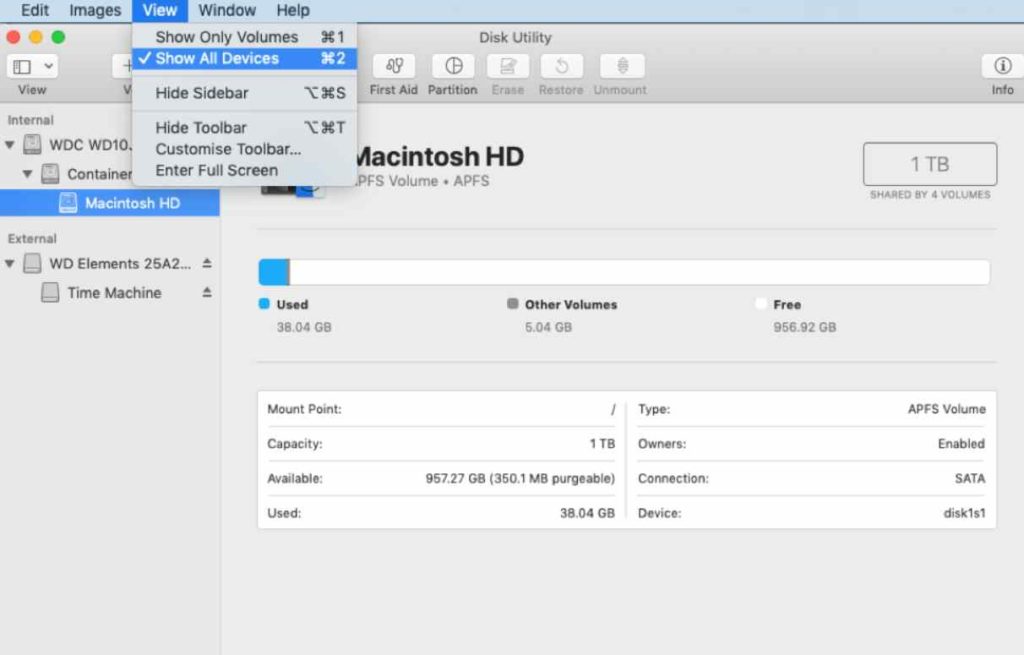Select the WD Elements 25A2 external drive icon
Viewport: 1024px width, 655px height.
tap(32, 263)
